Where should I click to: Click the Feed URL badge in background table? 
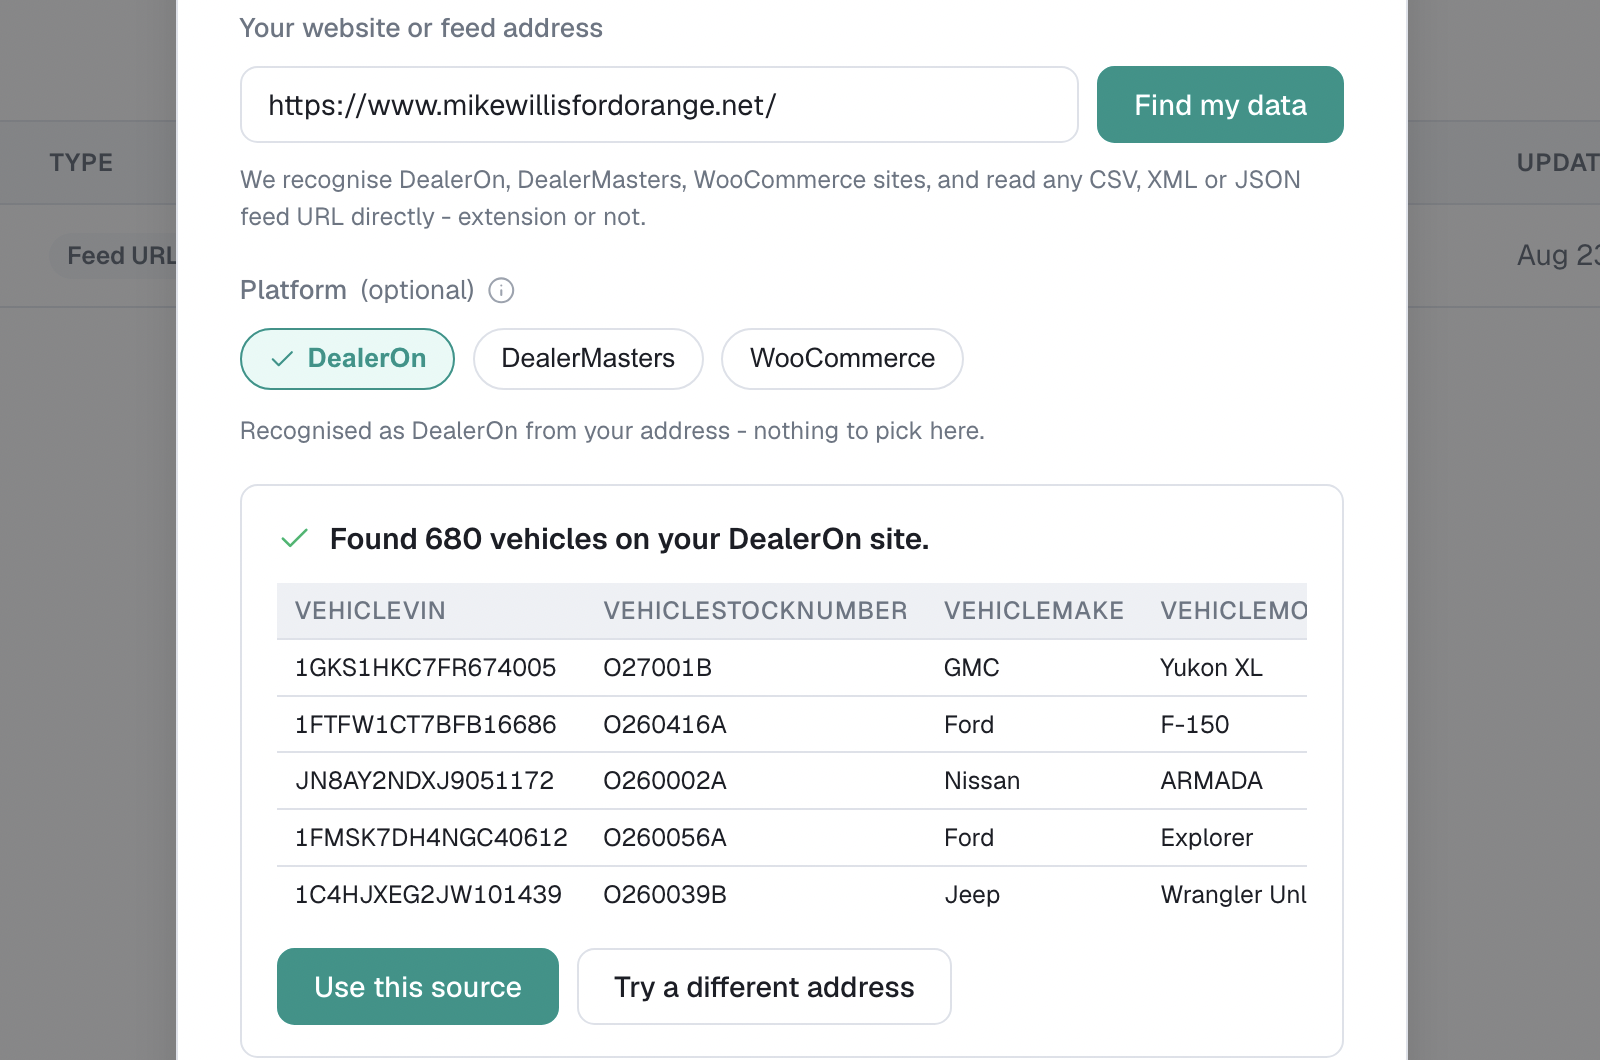point(114,256)
